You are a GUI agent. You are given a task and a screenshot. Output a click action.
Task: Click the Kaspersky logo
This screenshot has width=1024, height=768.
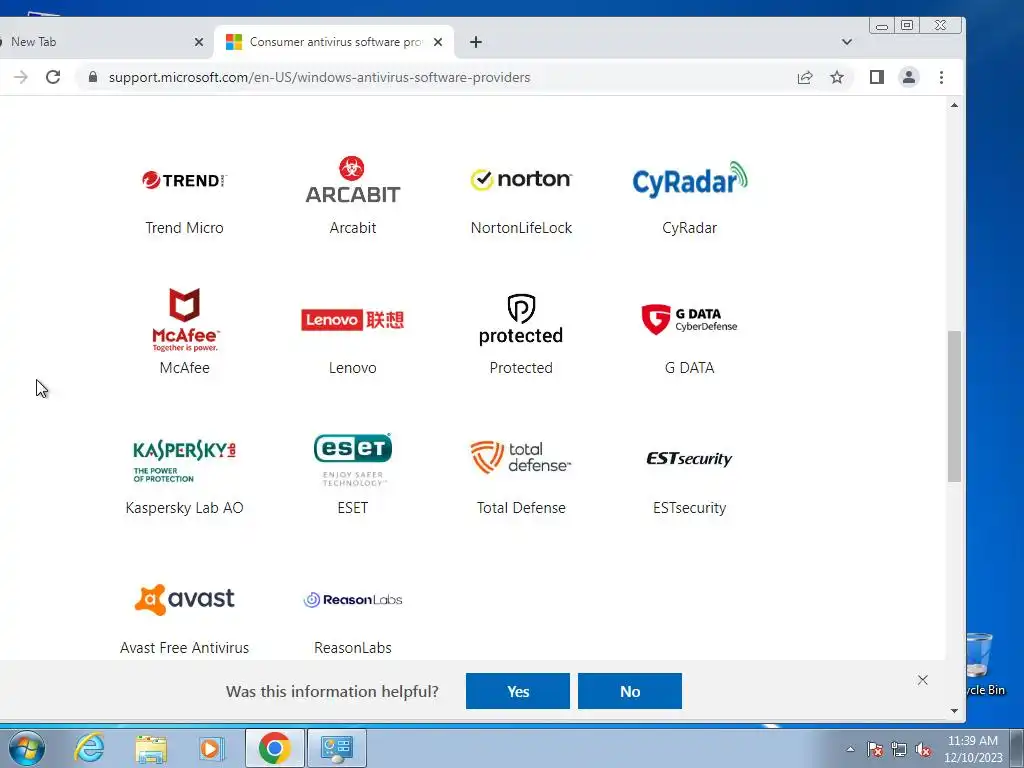click(x=184, y=460)
